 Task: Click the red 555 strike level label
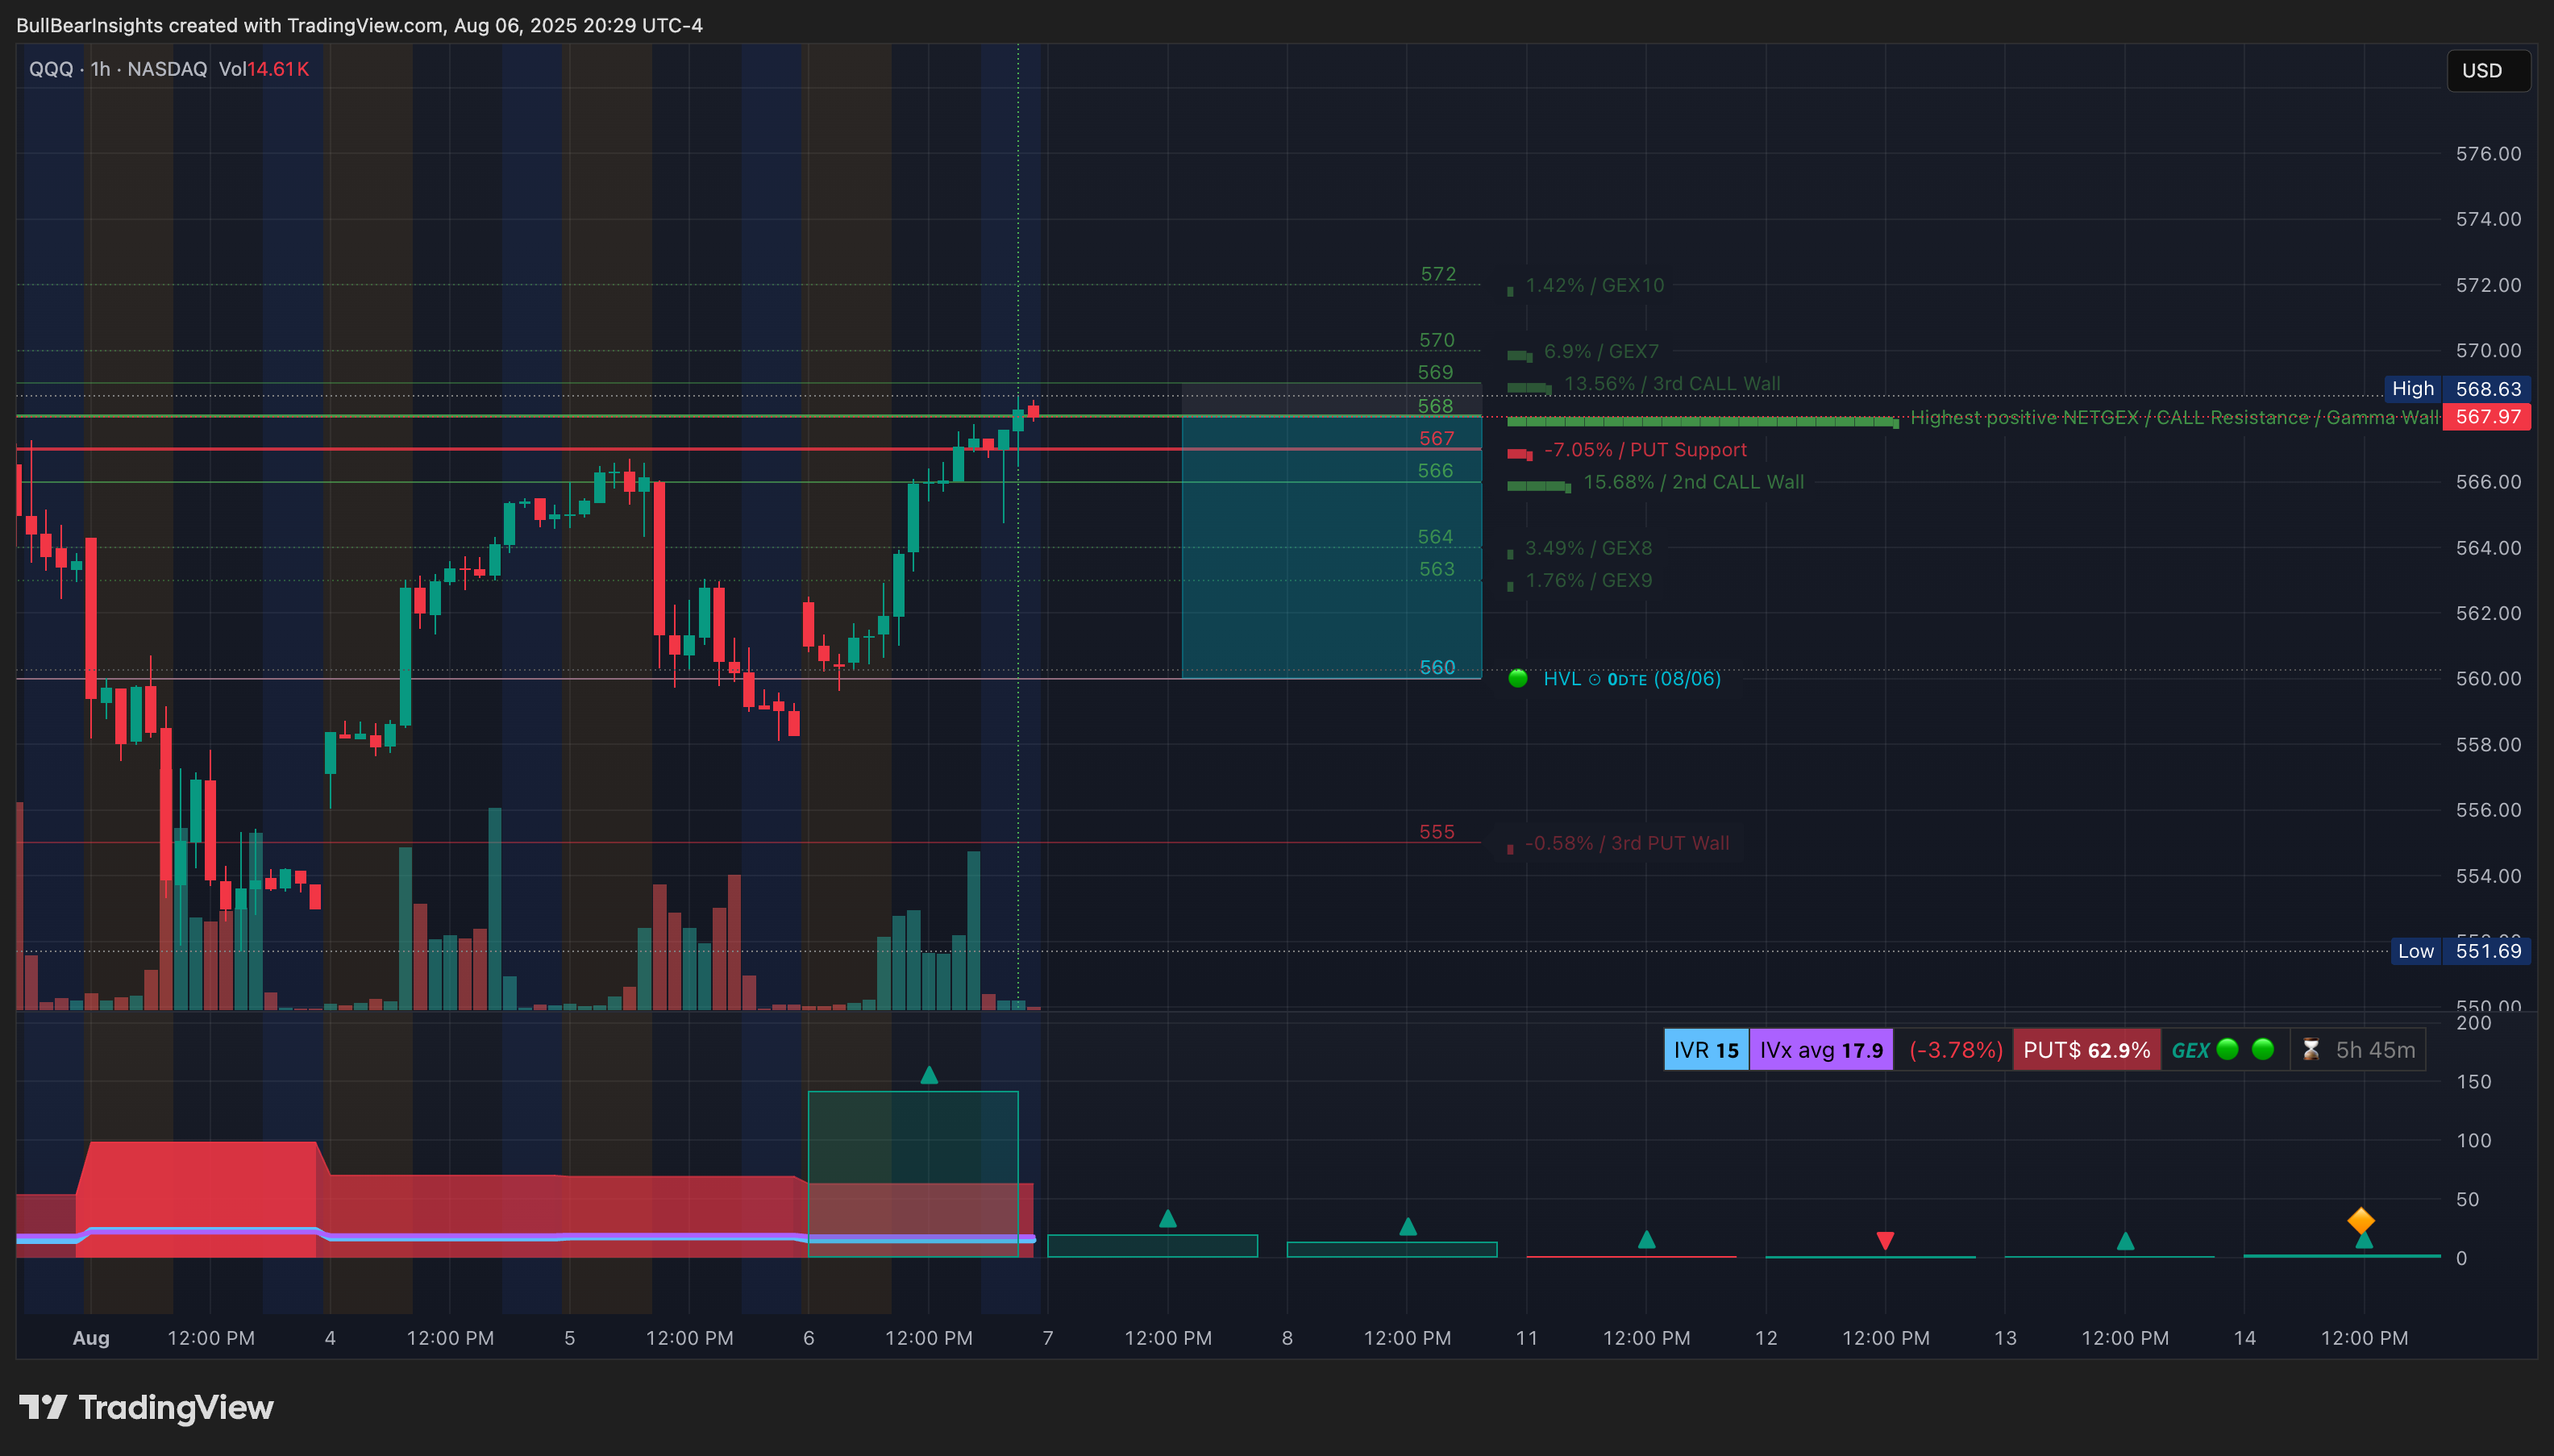pos(1436,832)
